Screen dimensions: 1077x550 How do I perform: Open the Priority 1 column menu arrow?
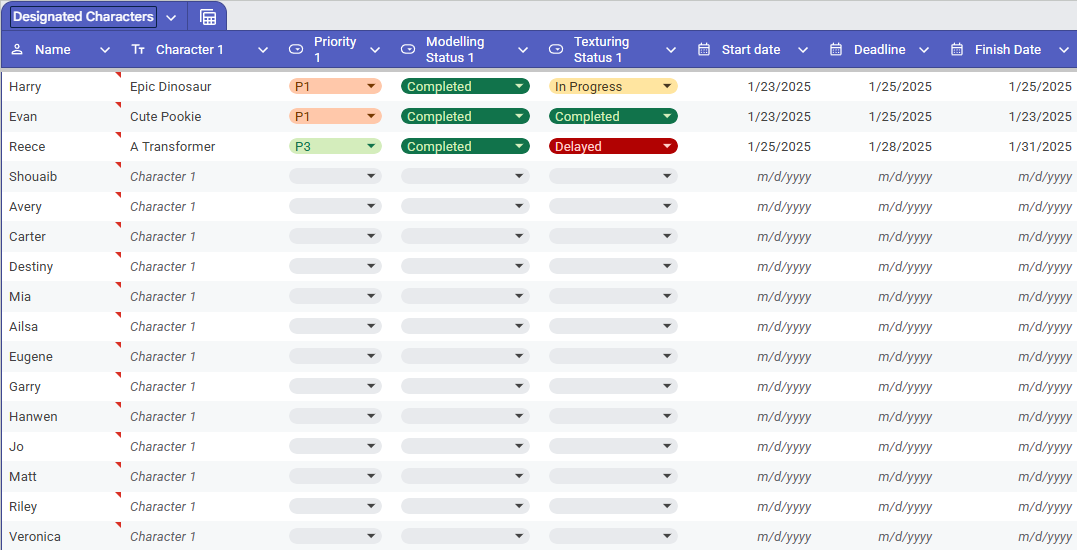(x=375, y=49)
